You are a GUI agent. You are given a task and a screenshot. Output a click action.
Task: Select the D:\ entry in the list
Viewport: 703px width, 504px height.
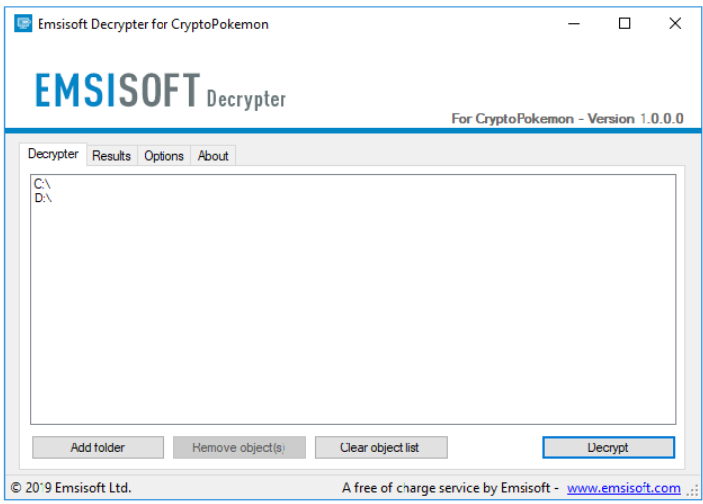(43, 198)
